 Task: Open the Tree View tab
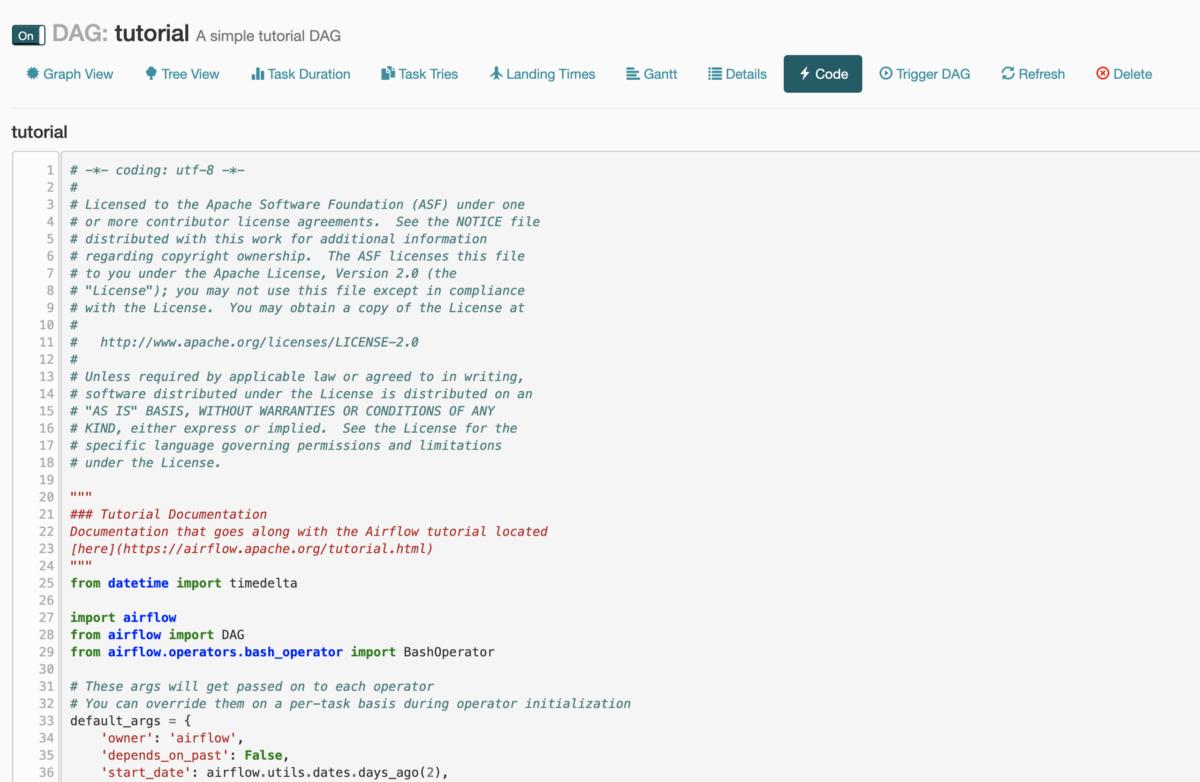pyautogui.click(x=182, y=74)
